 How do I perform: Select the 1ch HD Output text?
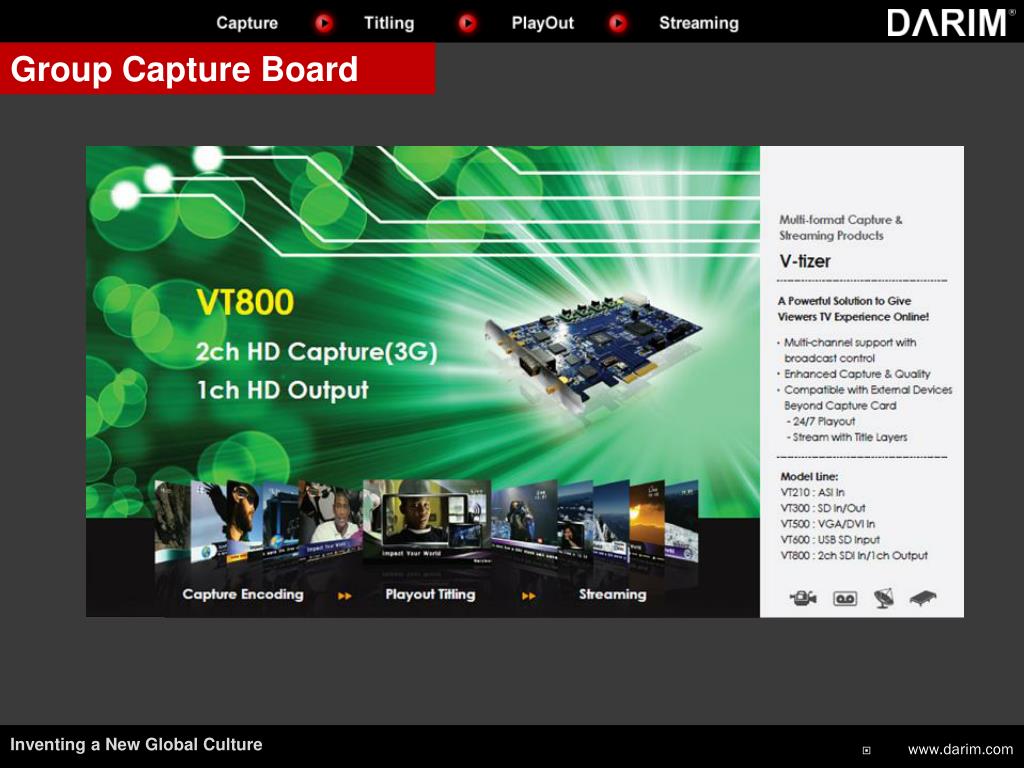283,391
